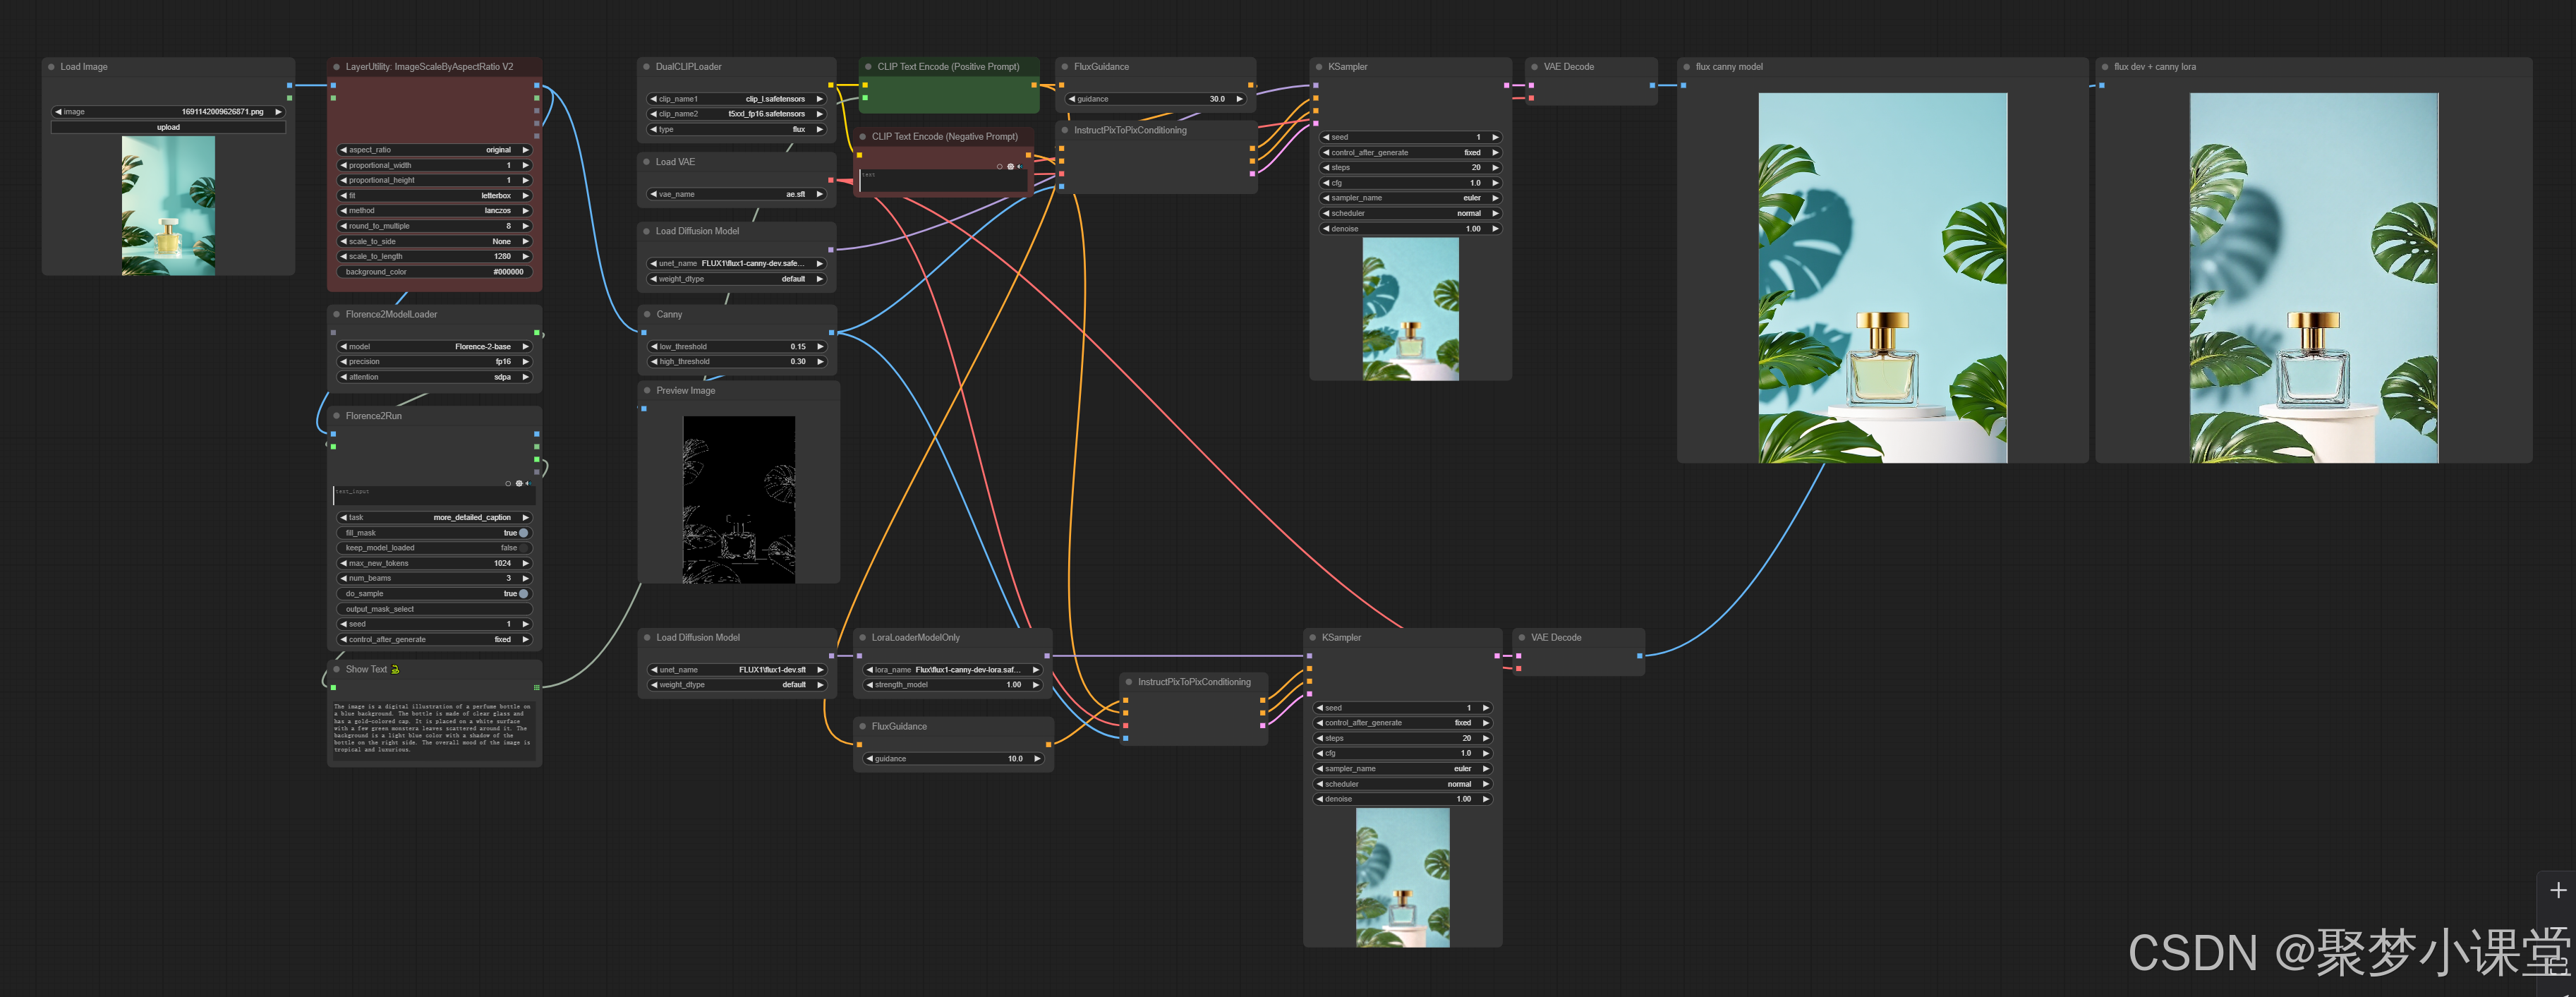Click the gear icon in the Negative Prompt node
This screenshot has height=997, width=2576.
[1010, 166]
